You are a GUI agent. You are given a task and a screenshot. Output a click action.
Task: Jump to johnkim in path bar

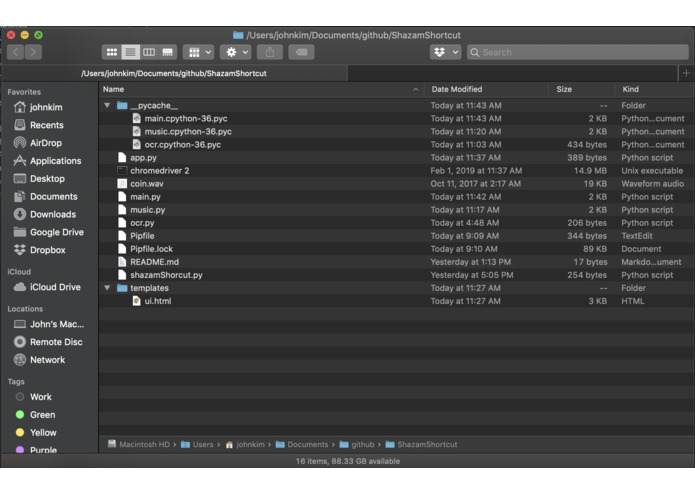(x=245, y=444)
